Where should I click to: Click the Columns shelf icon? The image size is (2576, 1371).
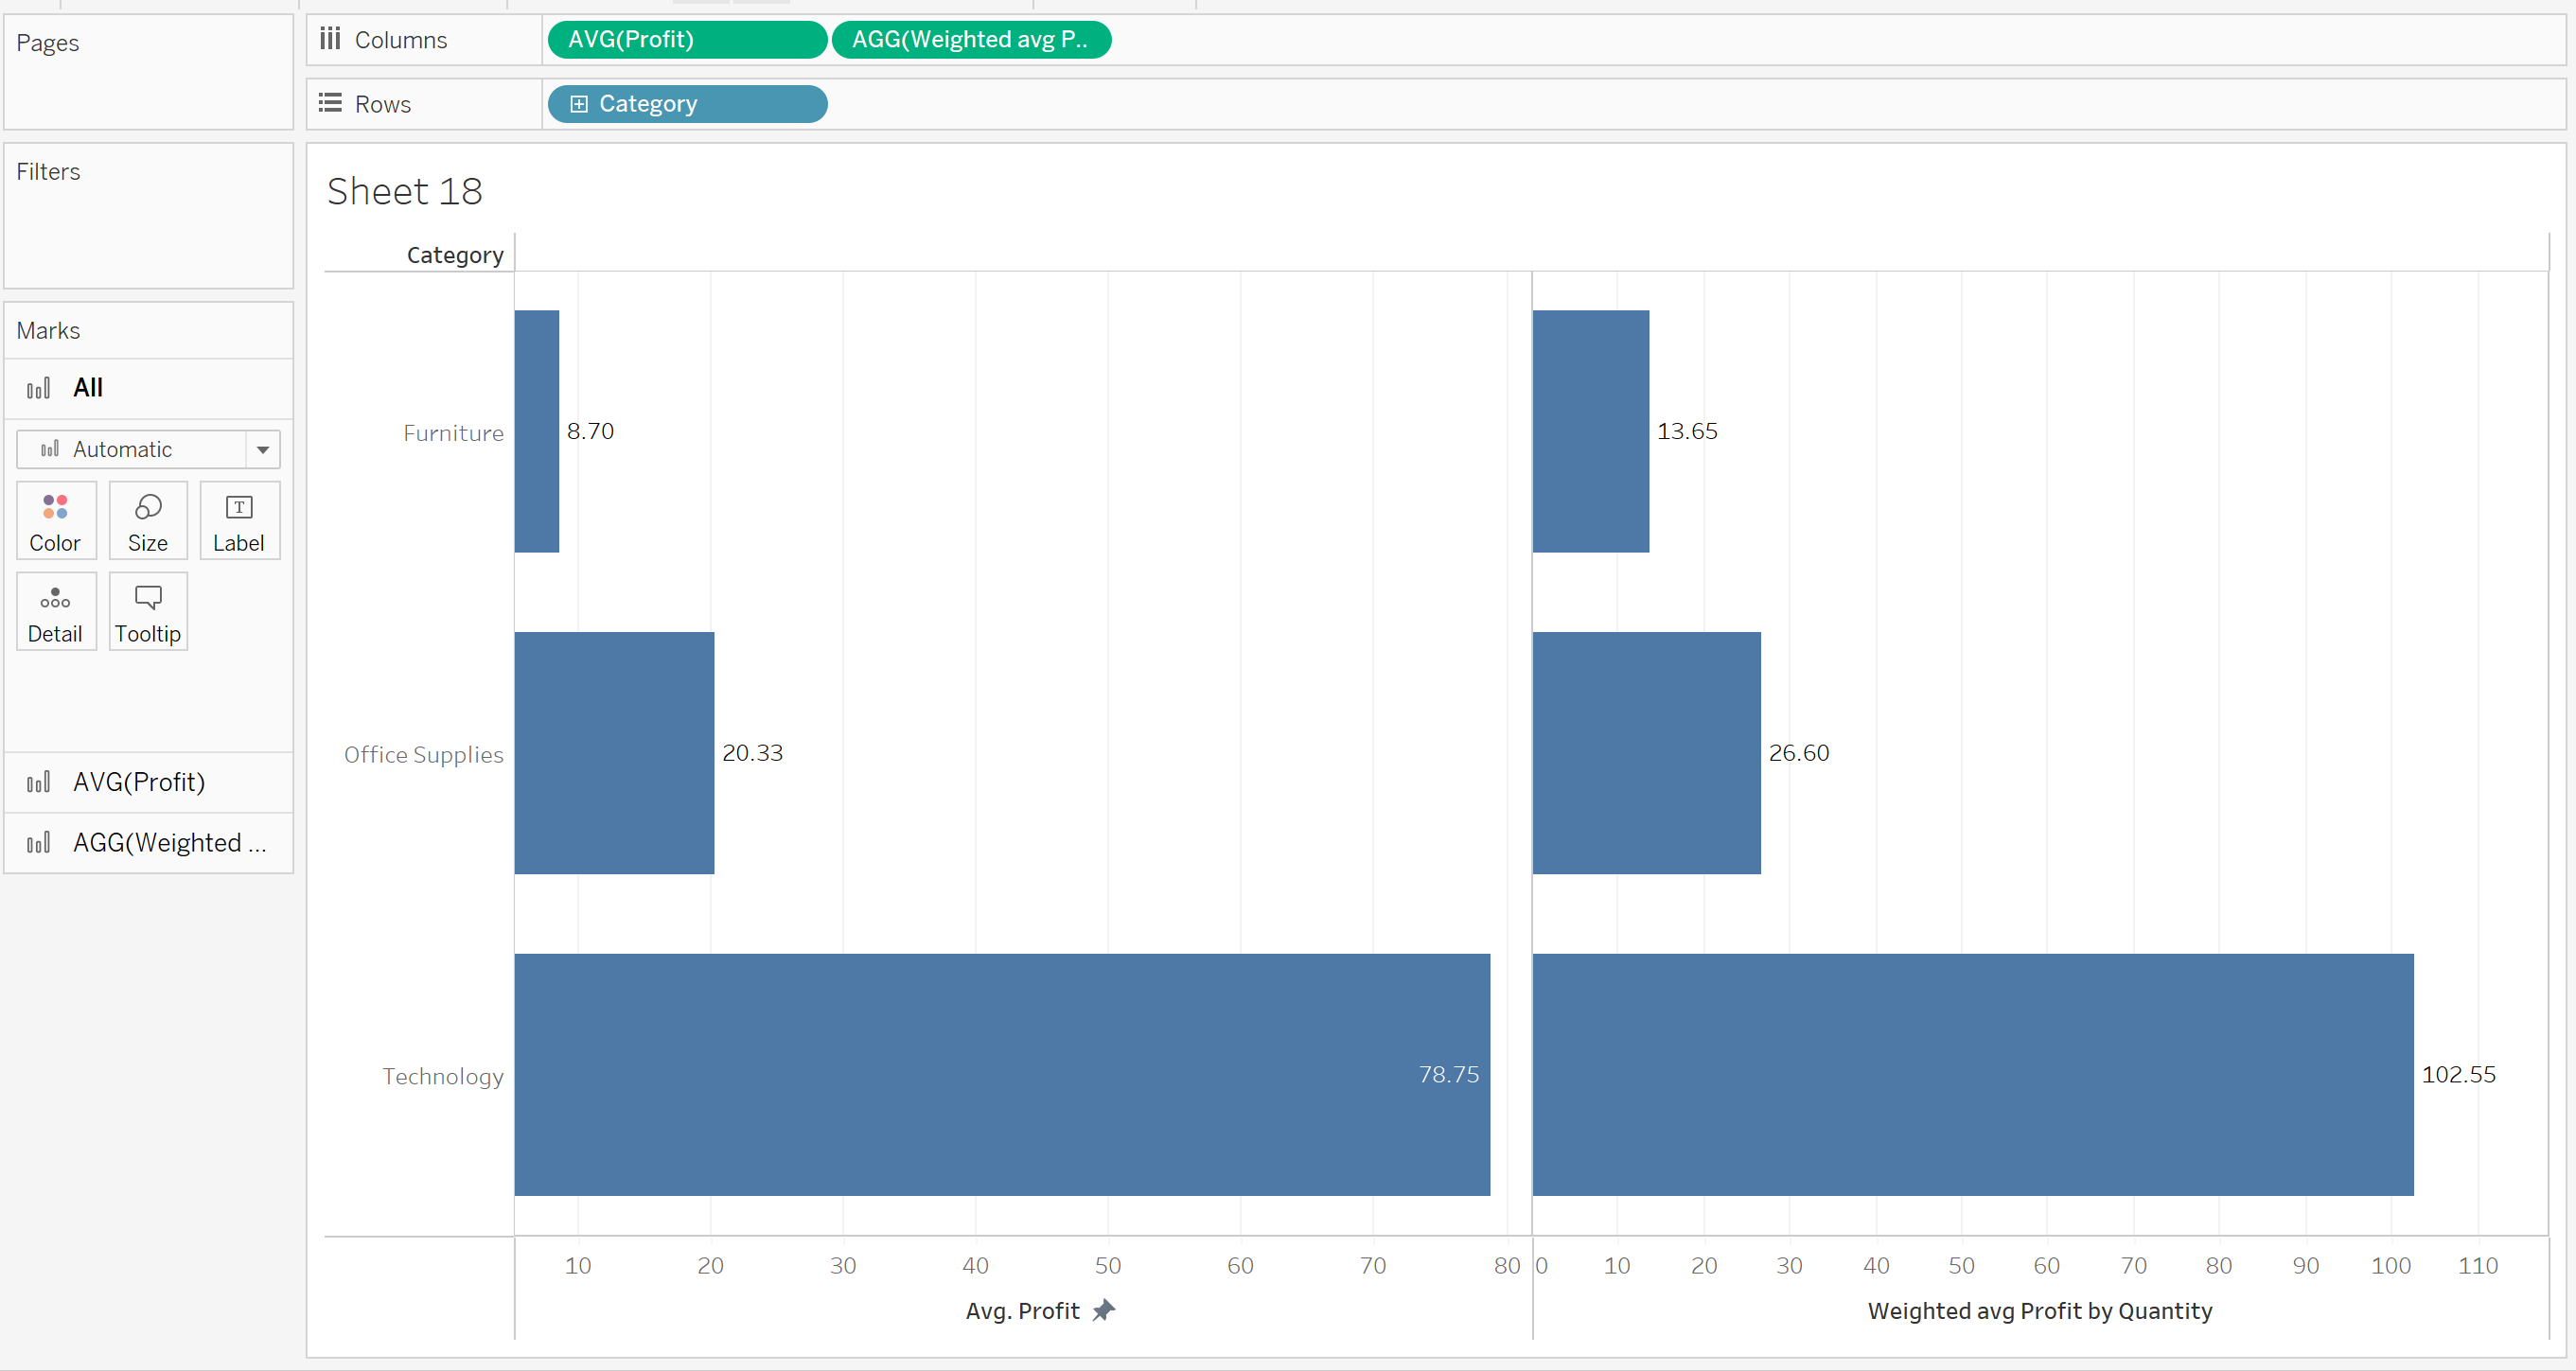[x=330, y=39]
